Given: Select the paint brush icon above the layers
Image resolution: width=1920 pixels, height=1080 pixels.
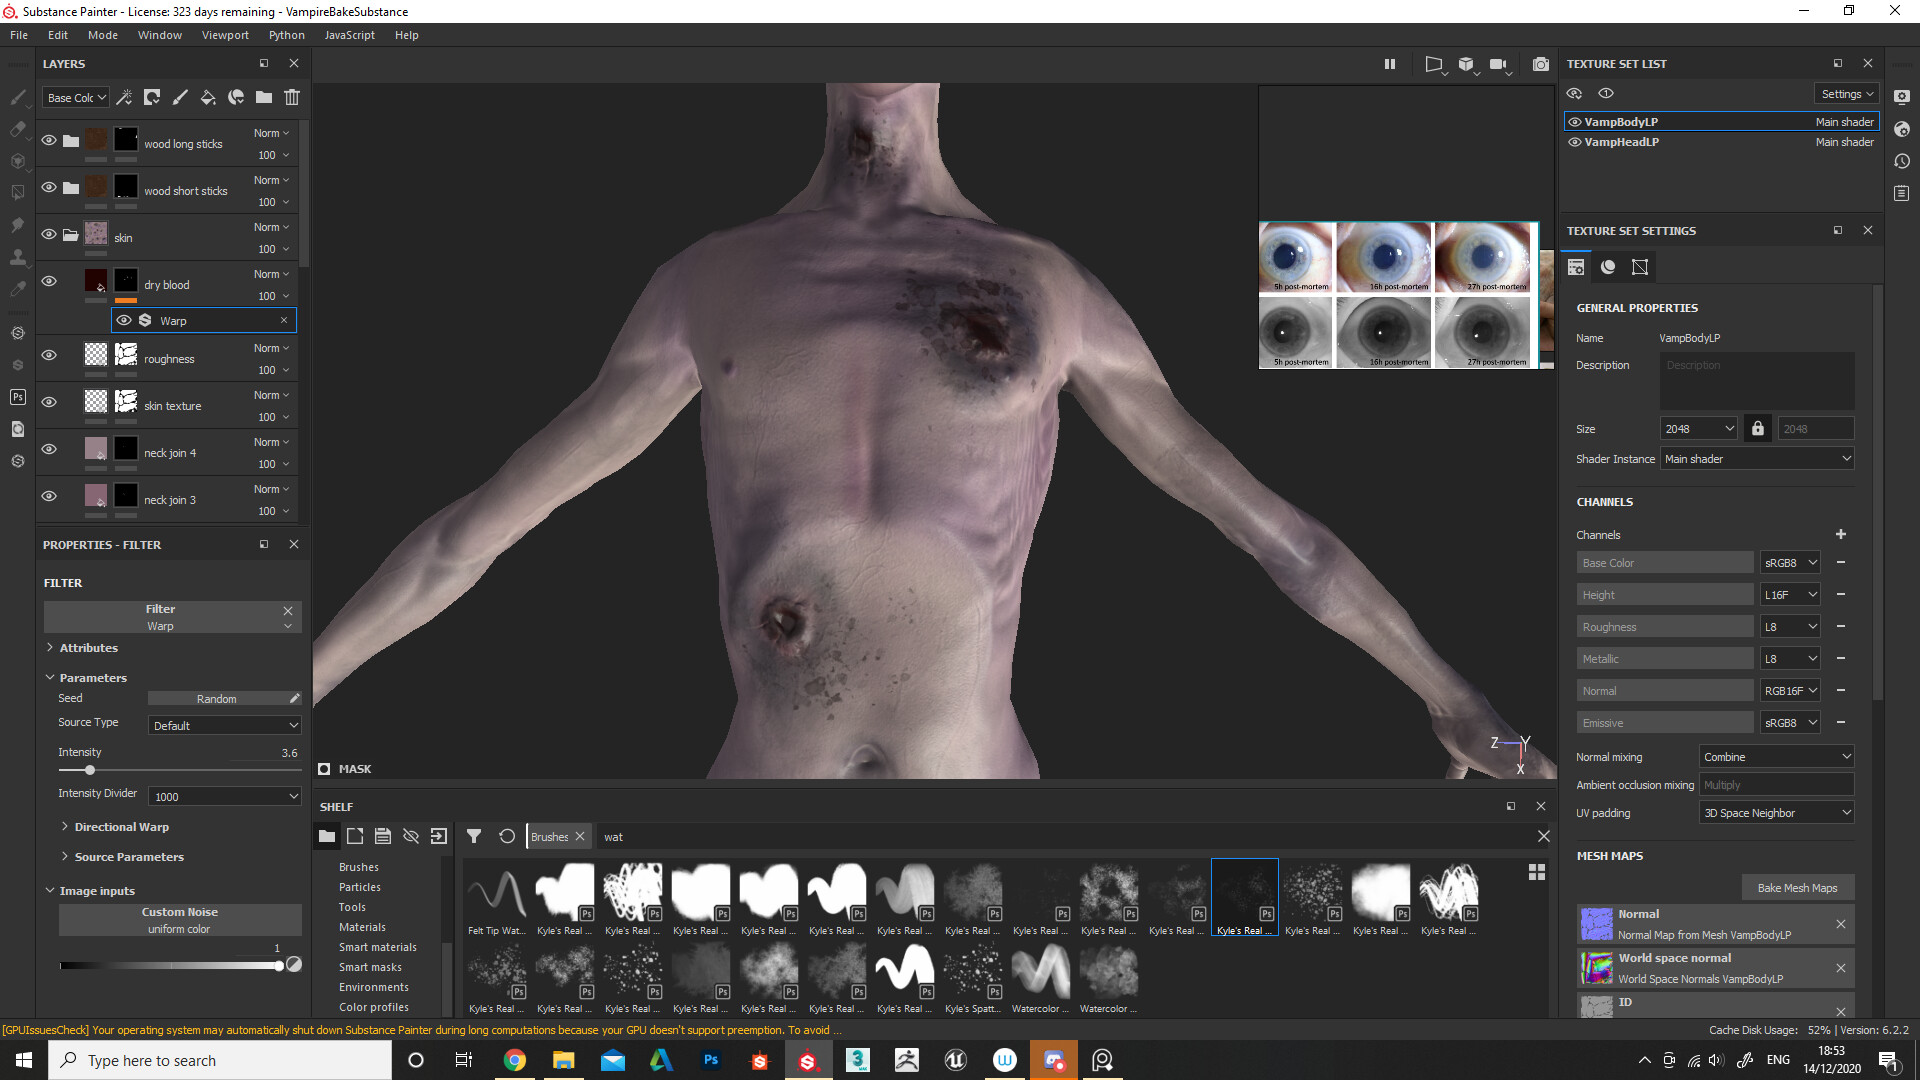Looking at the screenshot, I should pyautogui.click(x=180, y=97).
